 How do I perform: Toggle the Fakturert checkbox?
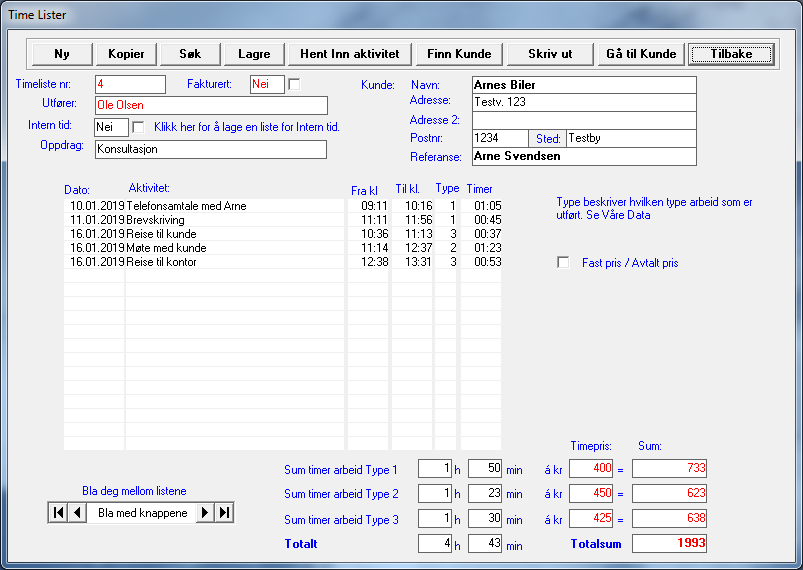tap(294, 85)
